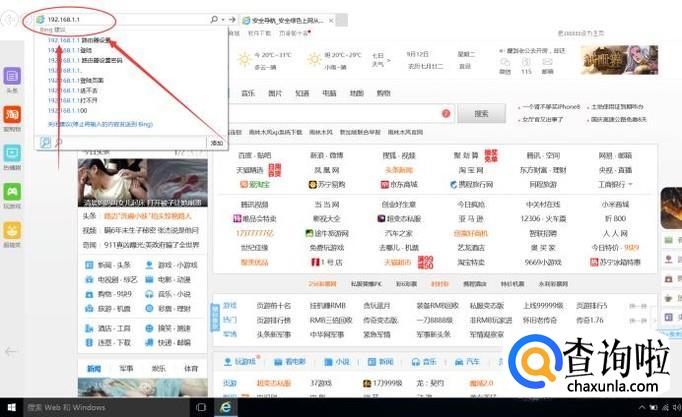This screenshot has height=417, width=682.
Task: Close the 安全导航 browser tab
Action: [331, 20]
